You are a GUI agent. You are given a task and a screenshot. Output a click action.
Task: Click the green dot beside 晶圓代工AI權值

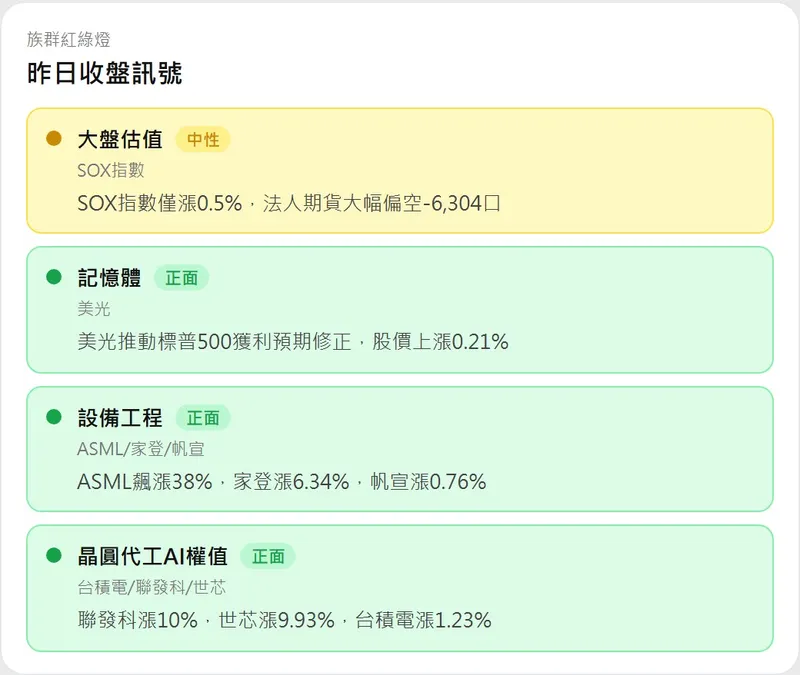click(x=55, y=555)
